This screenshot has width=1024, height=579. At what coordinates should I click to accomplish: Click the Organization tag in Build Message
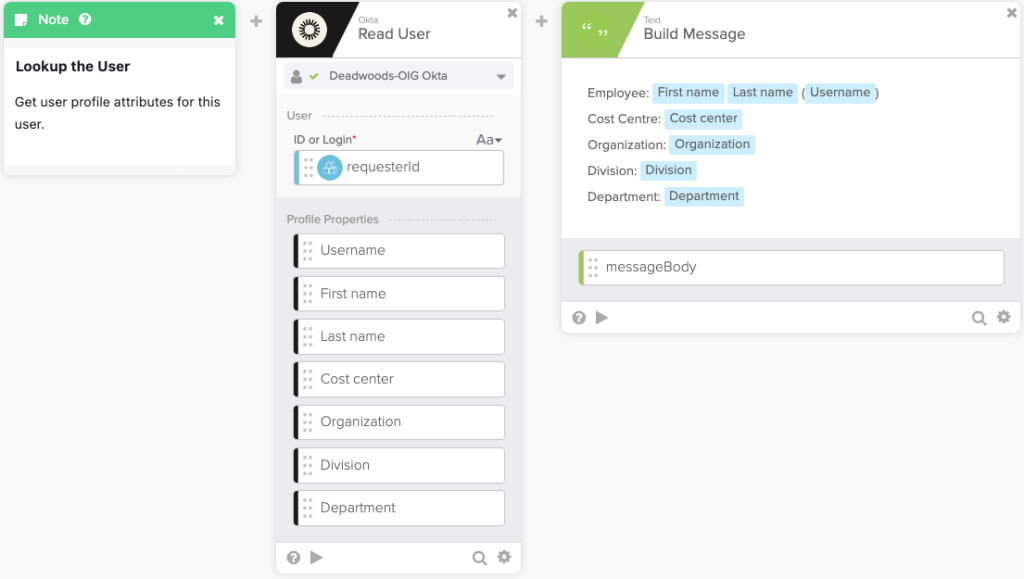click(x=712, y=145)
